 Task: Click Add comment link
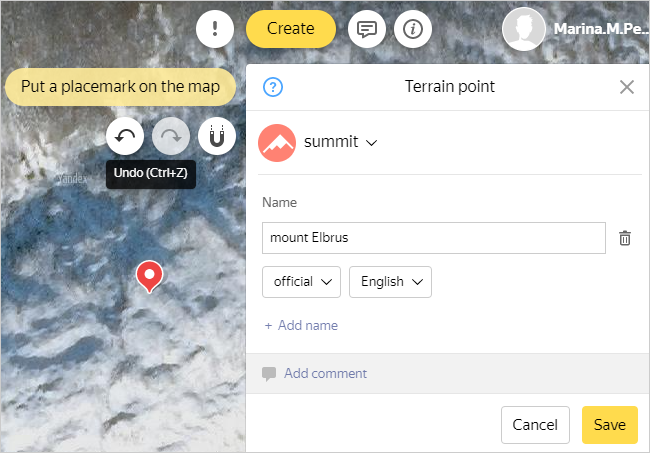[x=325, y=374]
